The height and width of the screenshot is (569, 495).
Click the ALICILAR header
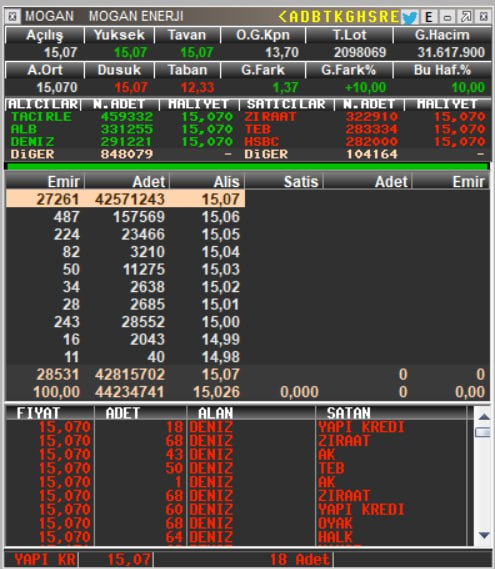pyautogui.click(x=43, y=105)
